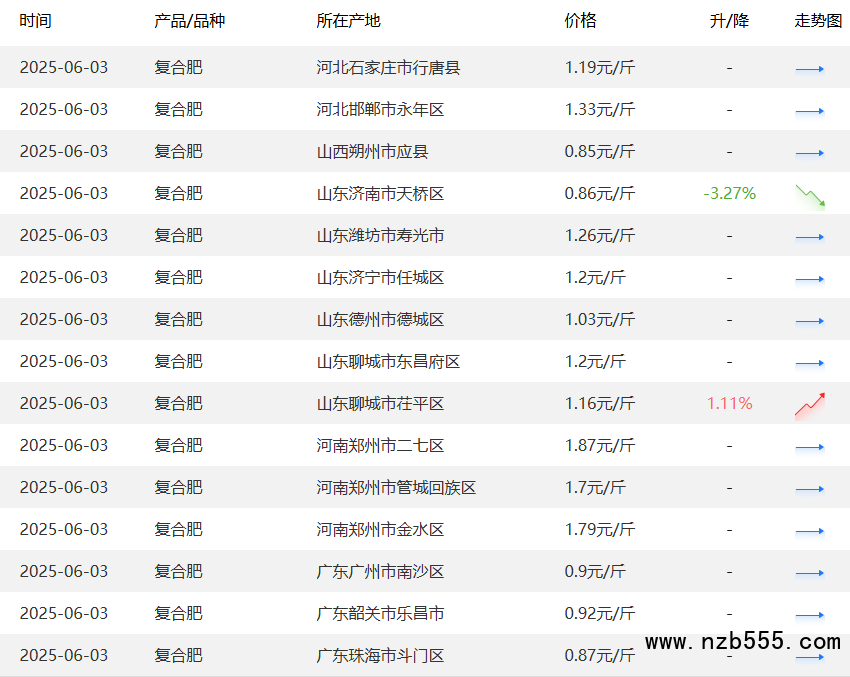Open trend icon for 山东潍坊市寿光市 row
Screen dimensions: 850x677
coord(810,237)
